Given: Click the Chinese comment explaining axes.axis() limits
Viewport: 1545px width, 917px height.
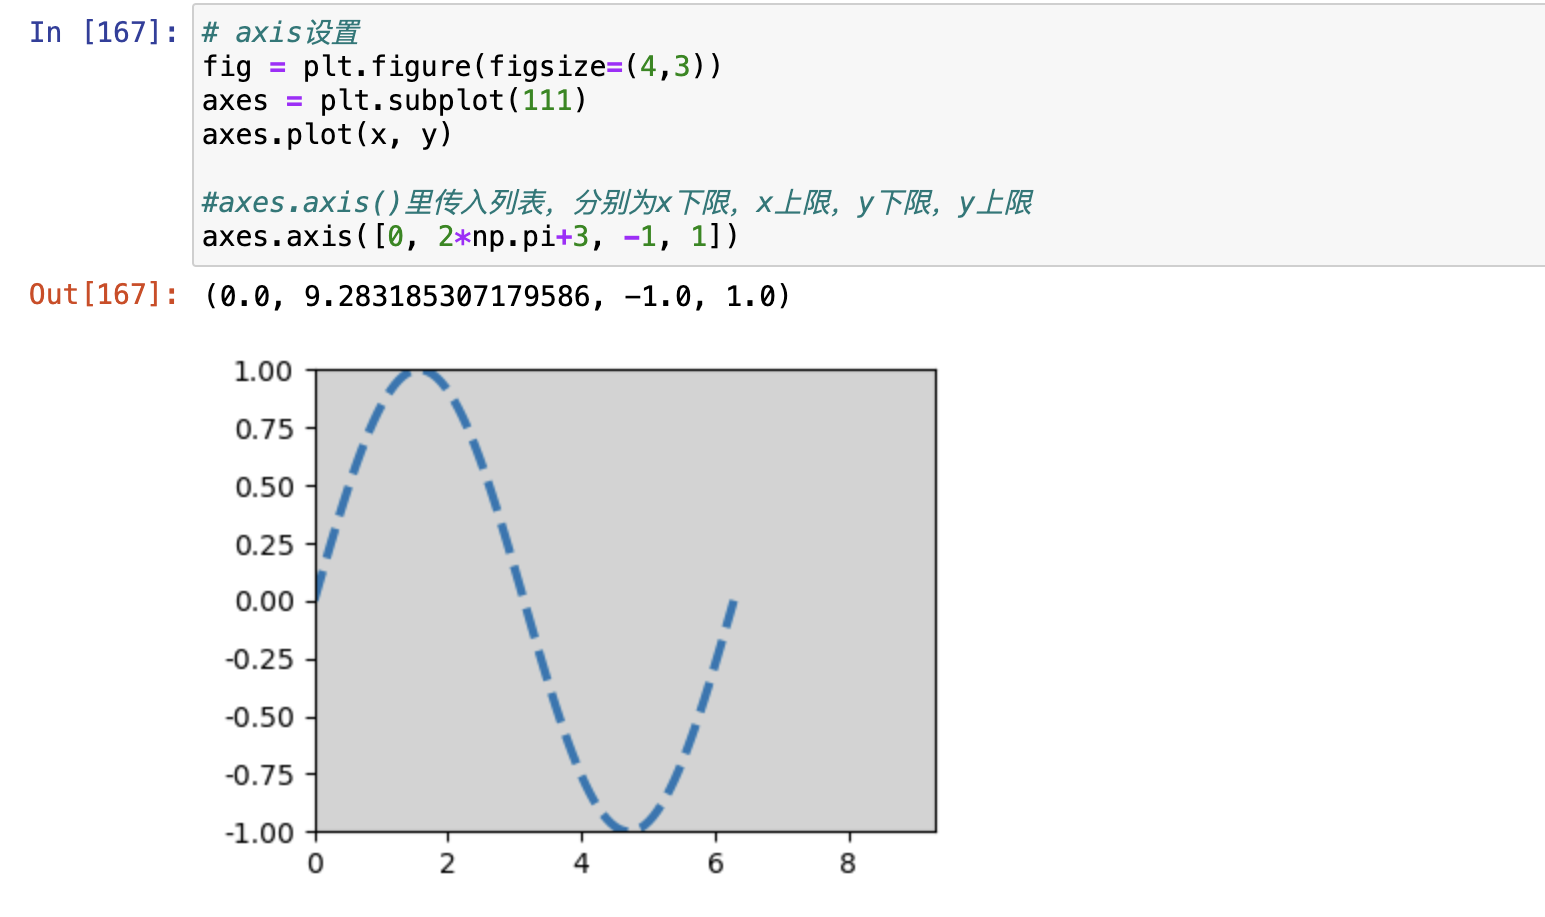Looking at the screenshot, I should (x=617, y=203).
